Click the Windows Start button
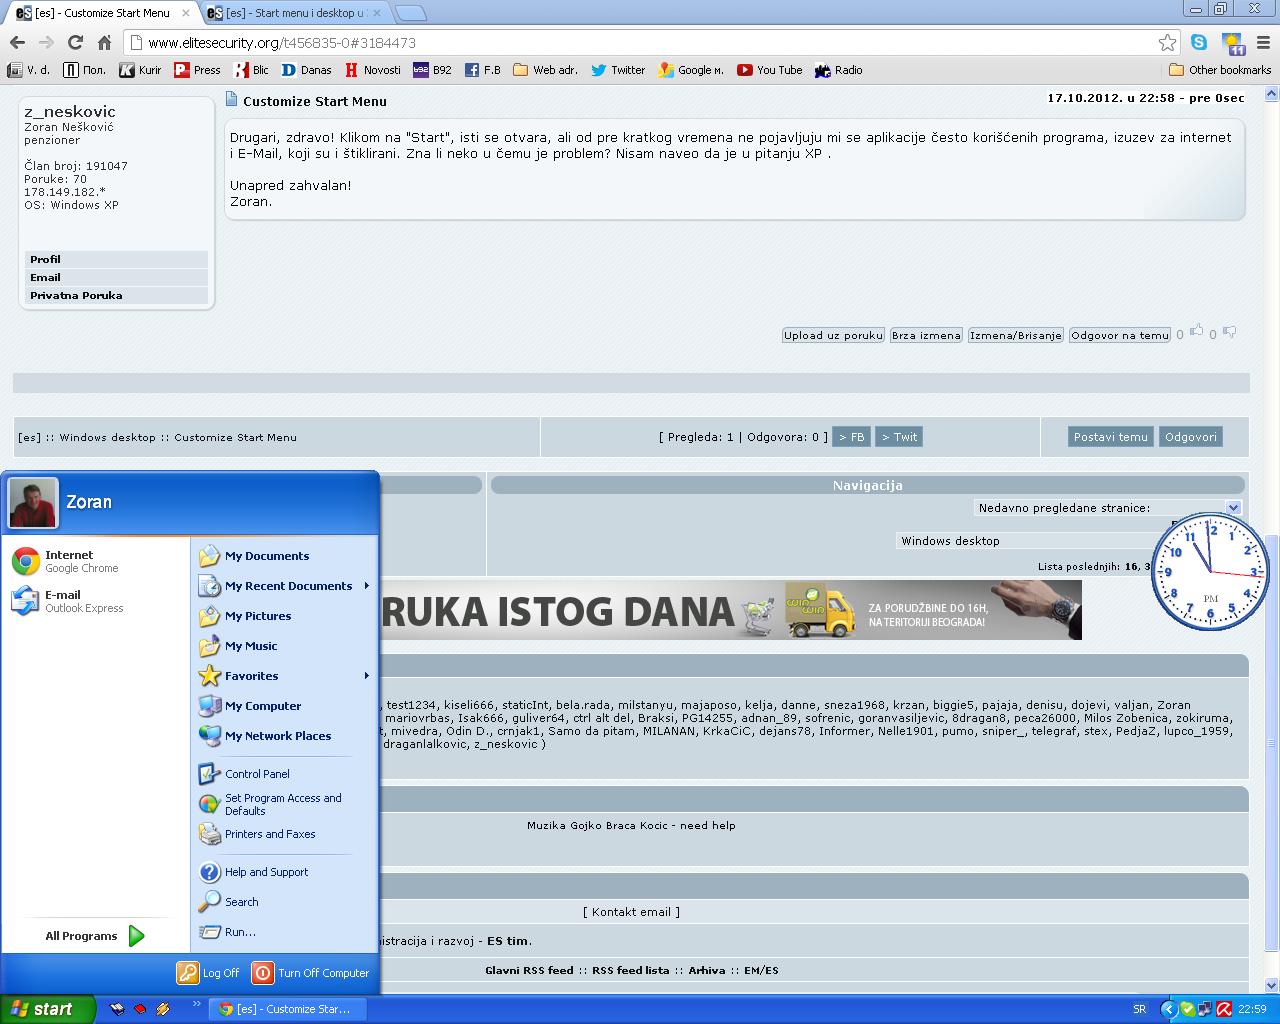 point(47,1009)
